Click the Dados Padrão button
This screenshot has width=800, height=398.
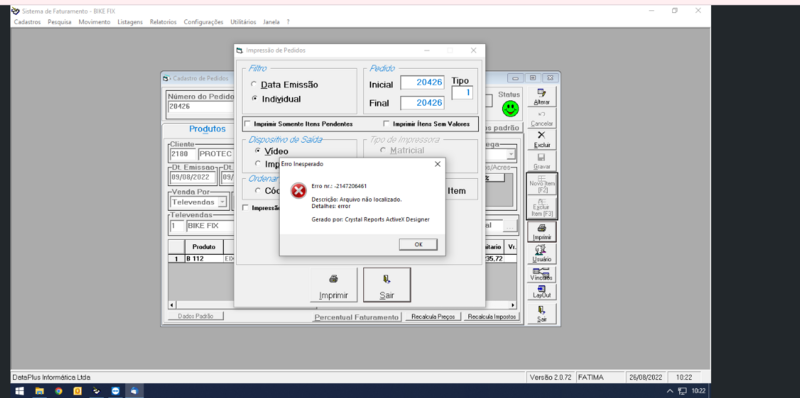coord(196,316)
